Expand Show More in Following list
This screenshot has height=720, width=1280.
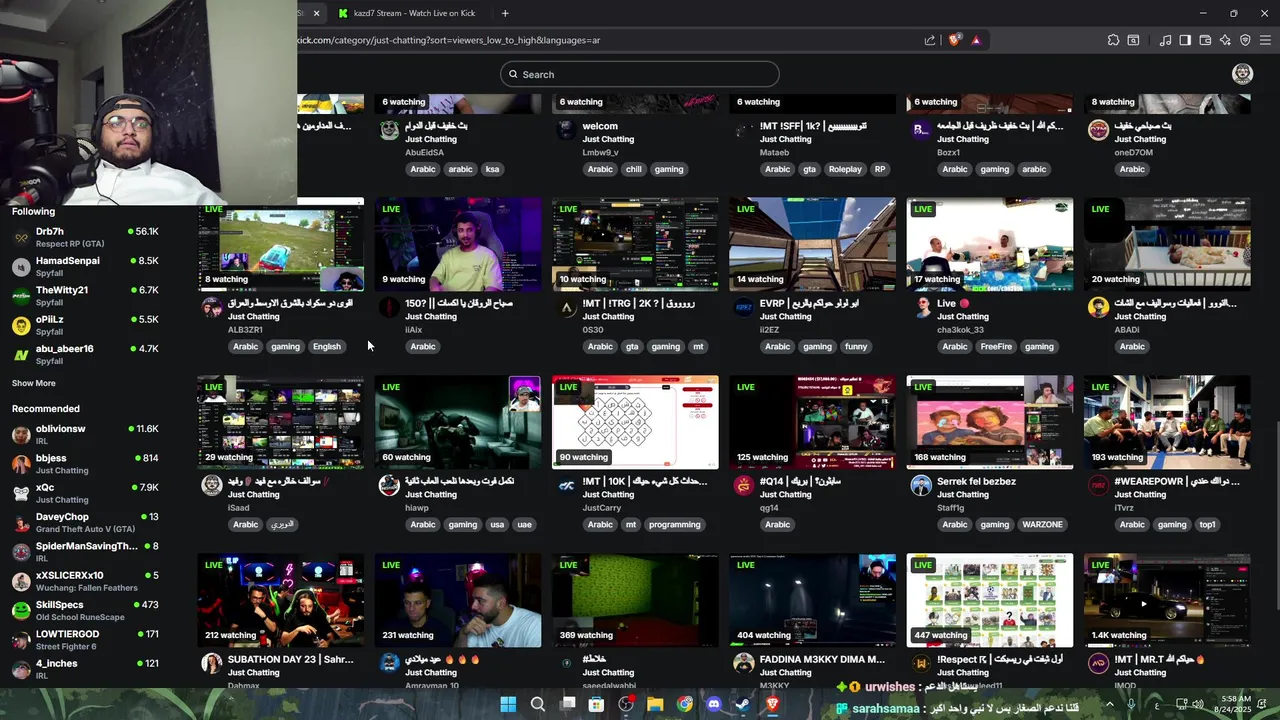tap(34, 383)
